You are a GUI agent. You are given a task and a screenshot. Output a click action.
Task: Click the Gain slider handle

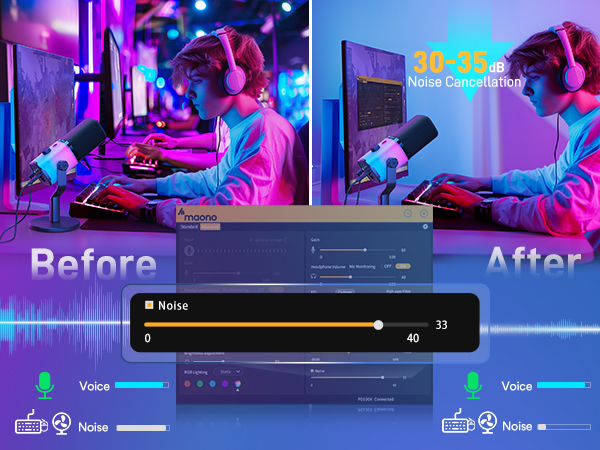[x=364, y=250]
